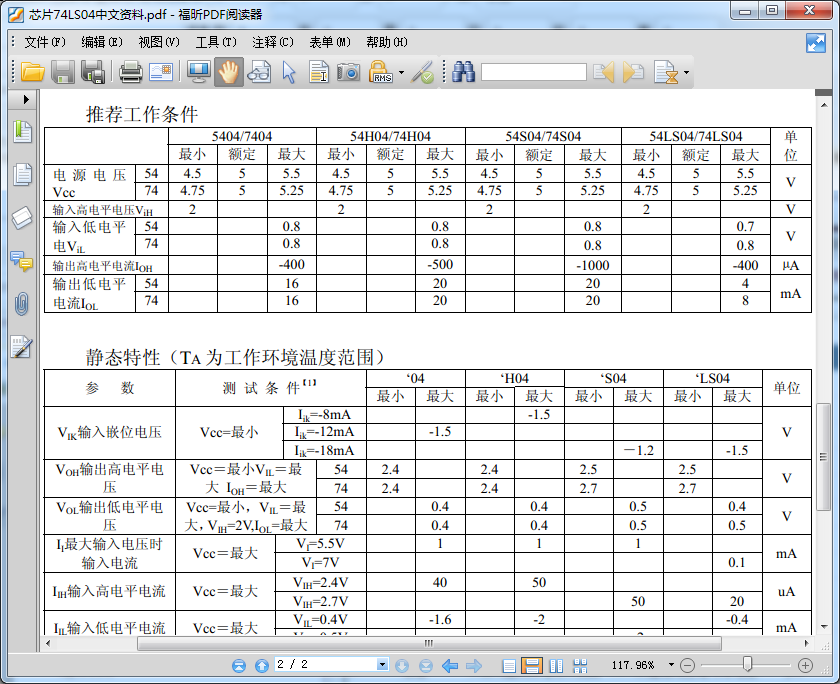Click the 推荐工作条件 heading text
The width and height of the screenshot is (840, 684).
[x=142, y=114]
